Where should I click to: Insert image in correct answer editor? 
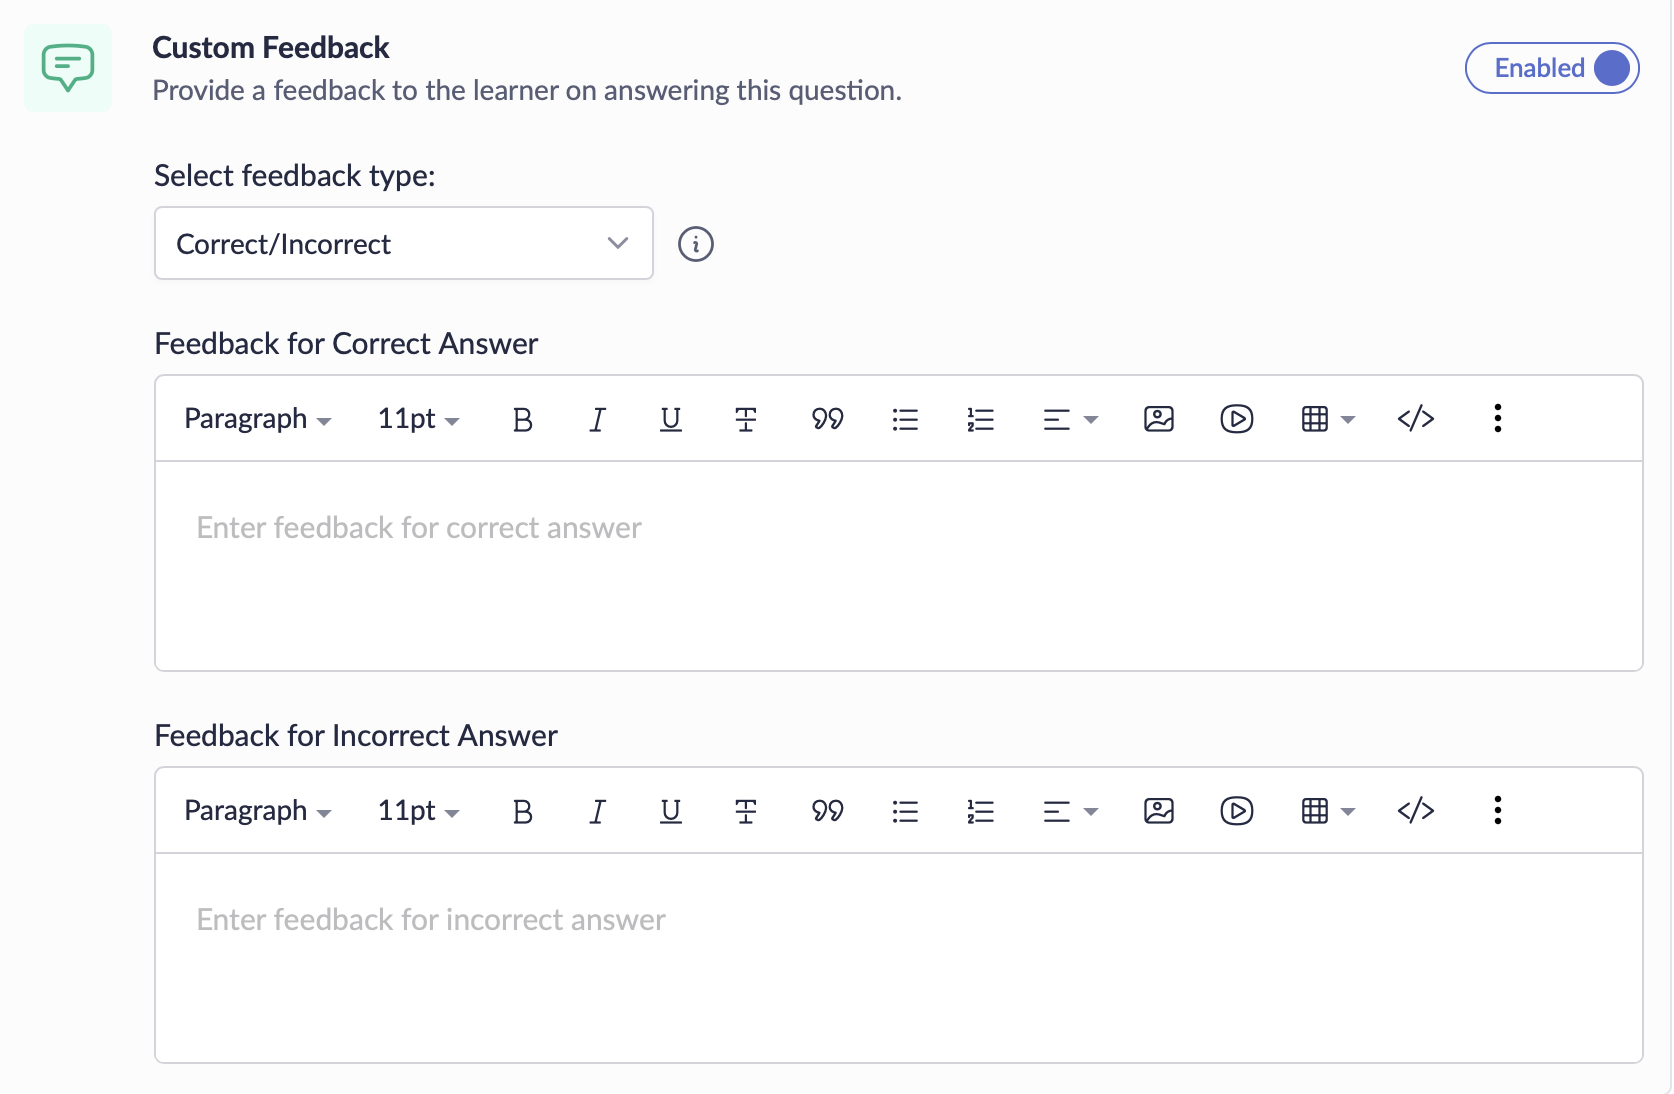[1159, 419]
